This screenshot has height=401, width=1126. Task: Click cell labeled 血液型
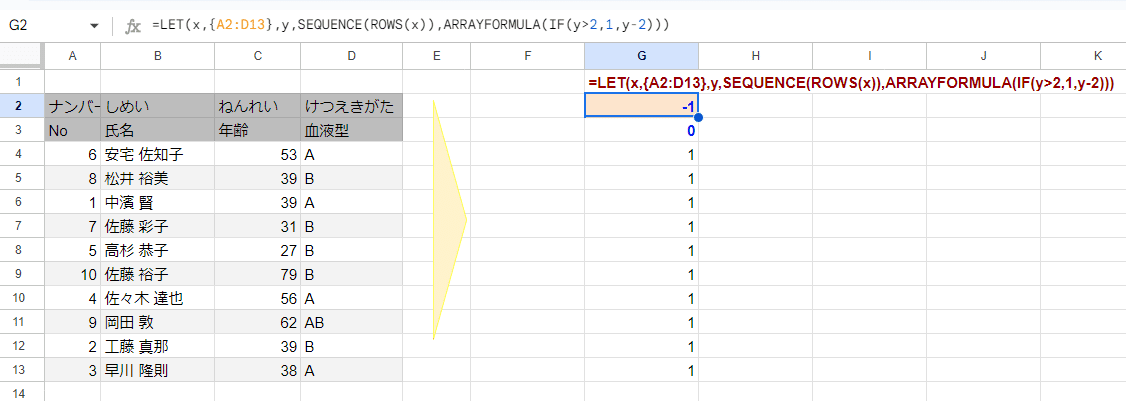coord(350,130)
